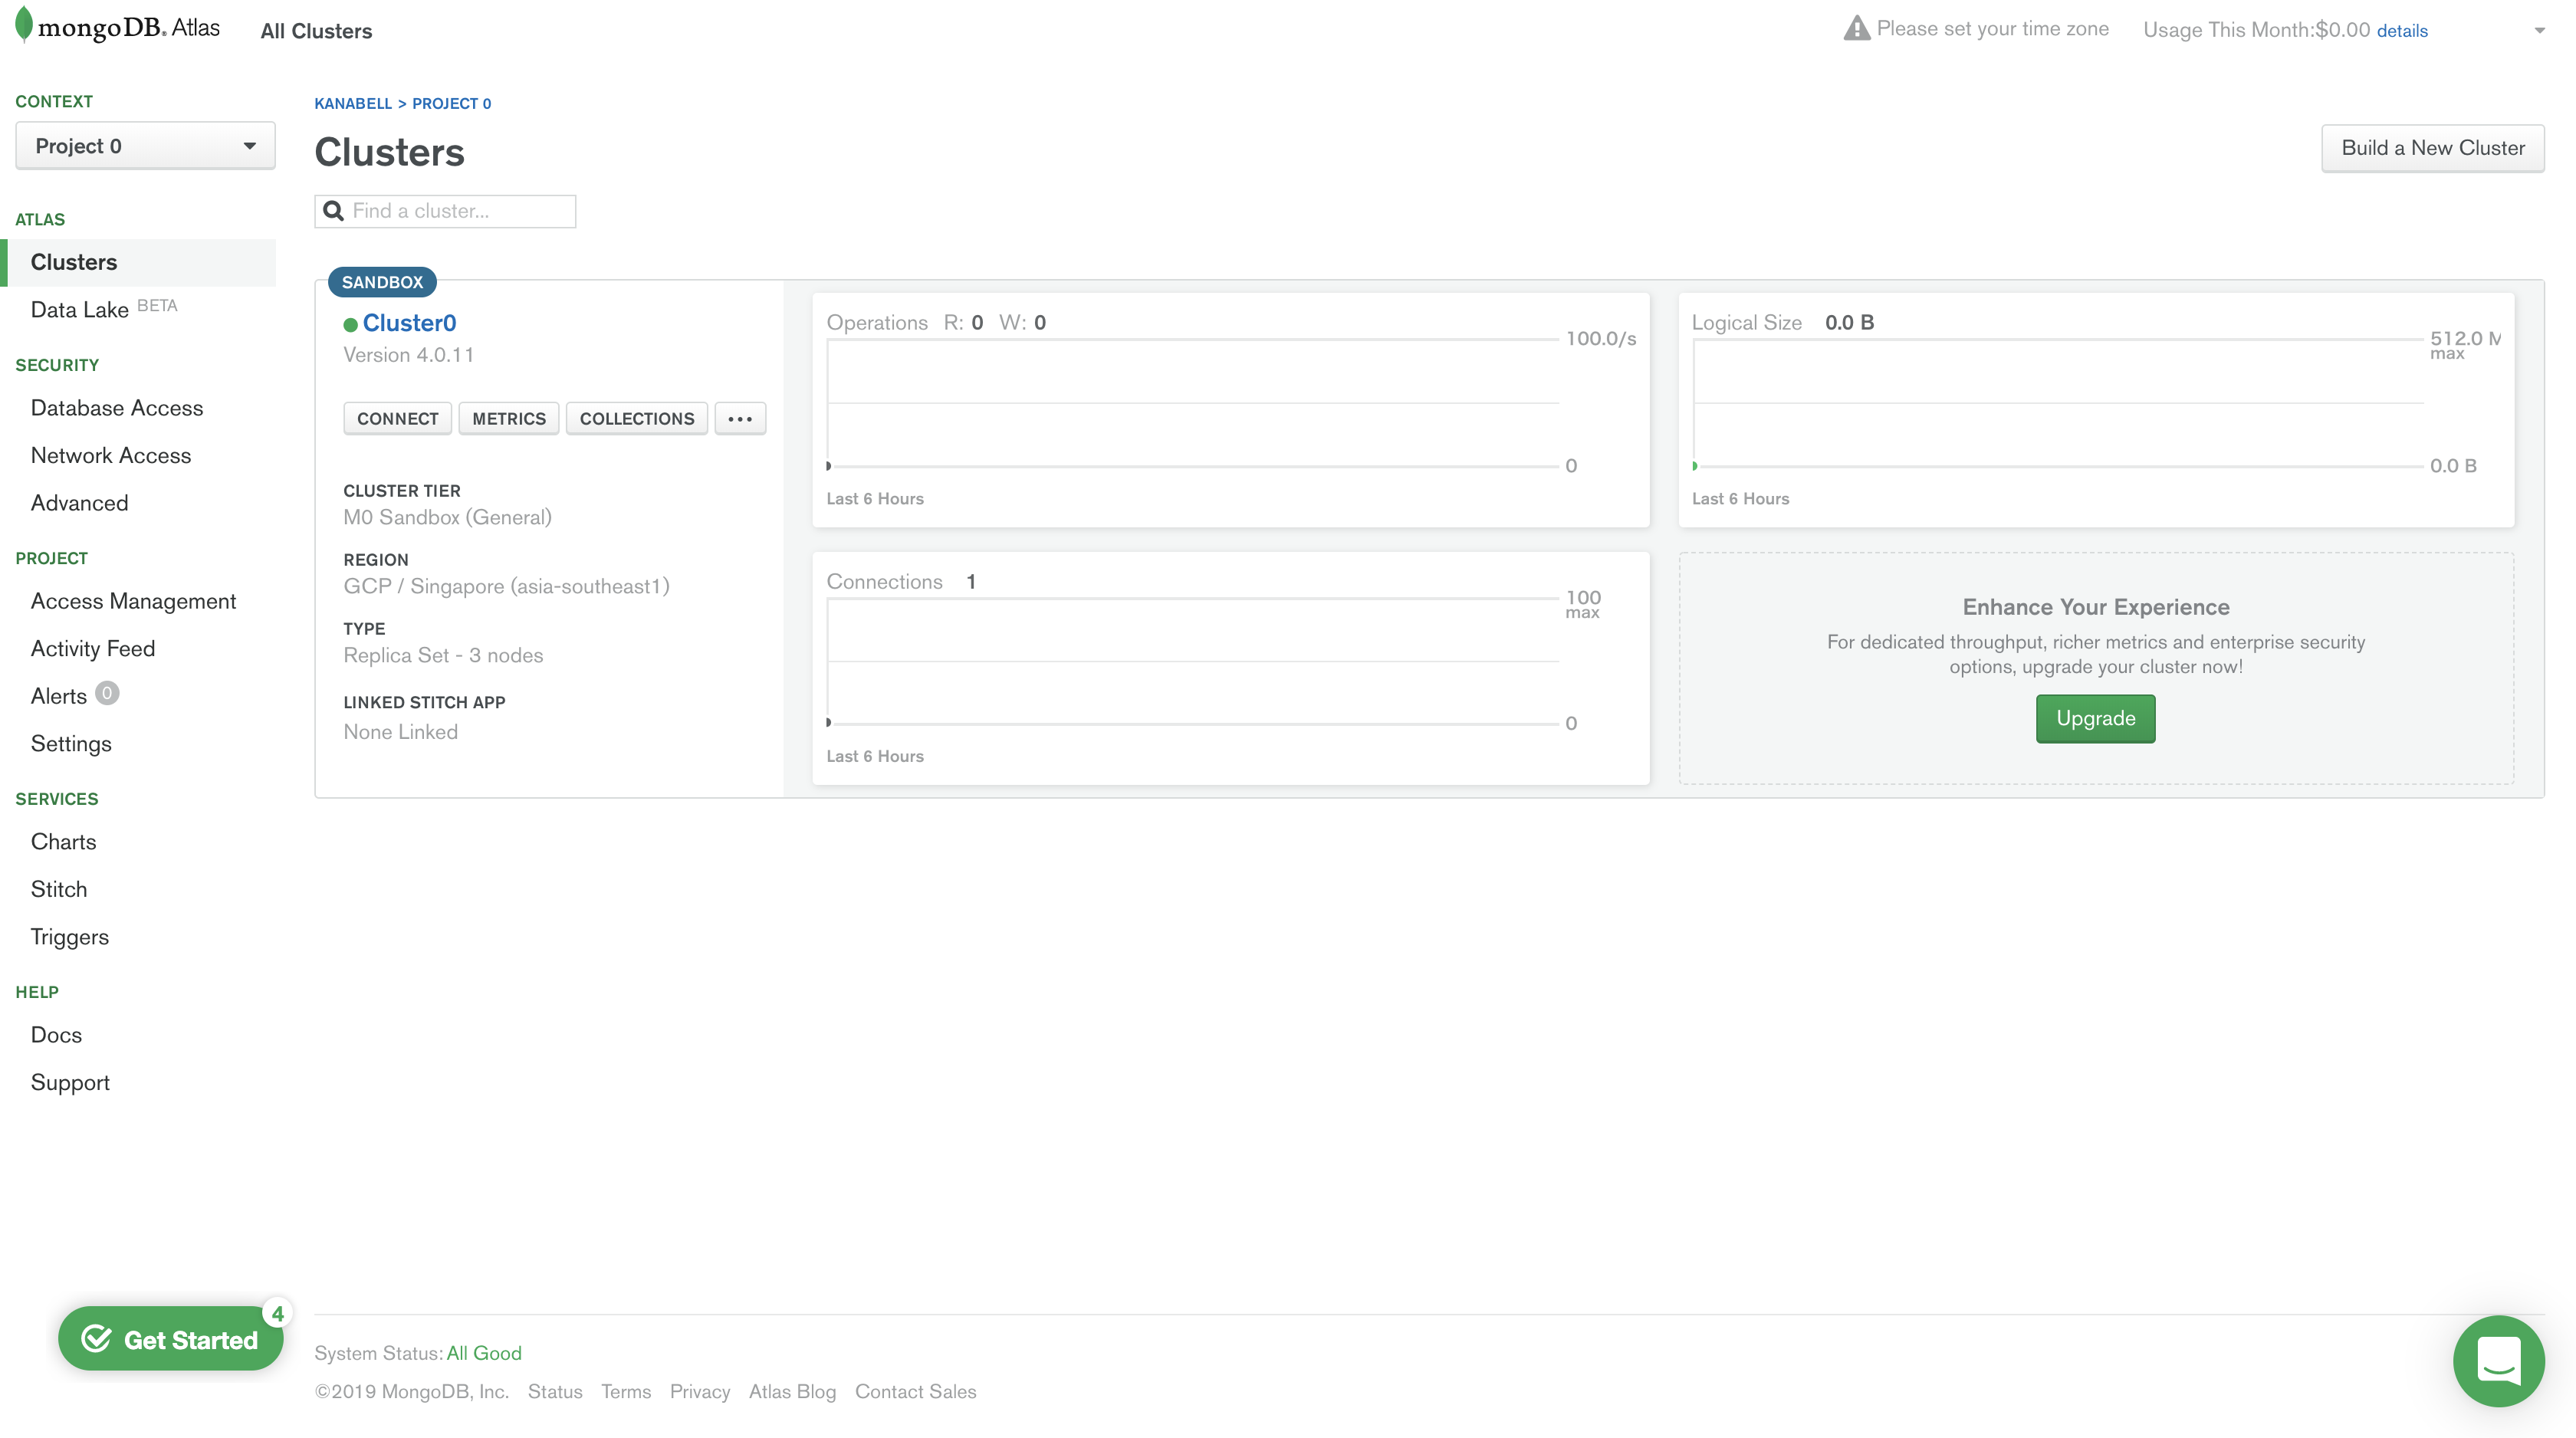The image size is (2576, 1438).
Task: Click the COLLECTIONS button
Action: pos(637,418)
